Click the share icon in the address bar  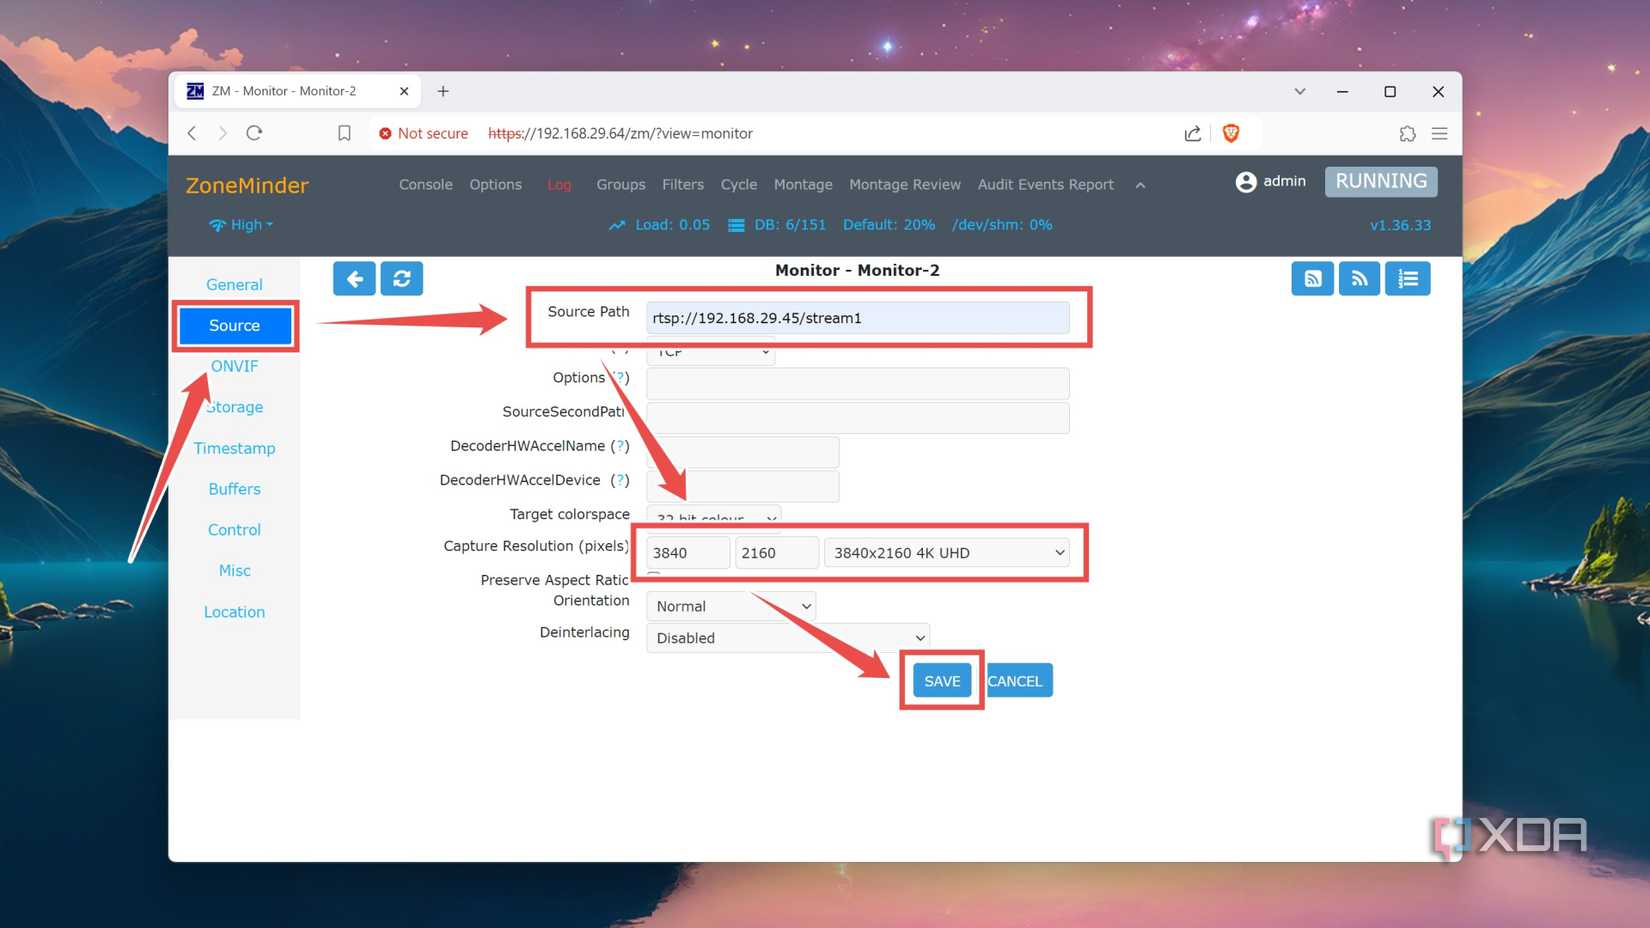[x=1192, y=133]
